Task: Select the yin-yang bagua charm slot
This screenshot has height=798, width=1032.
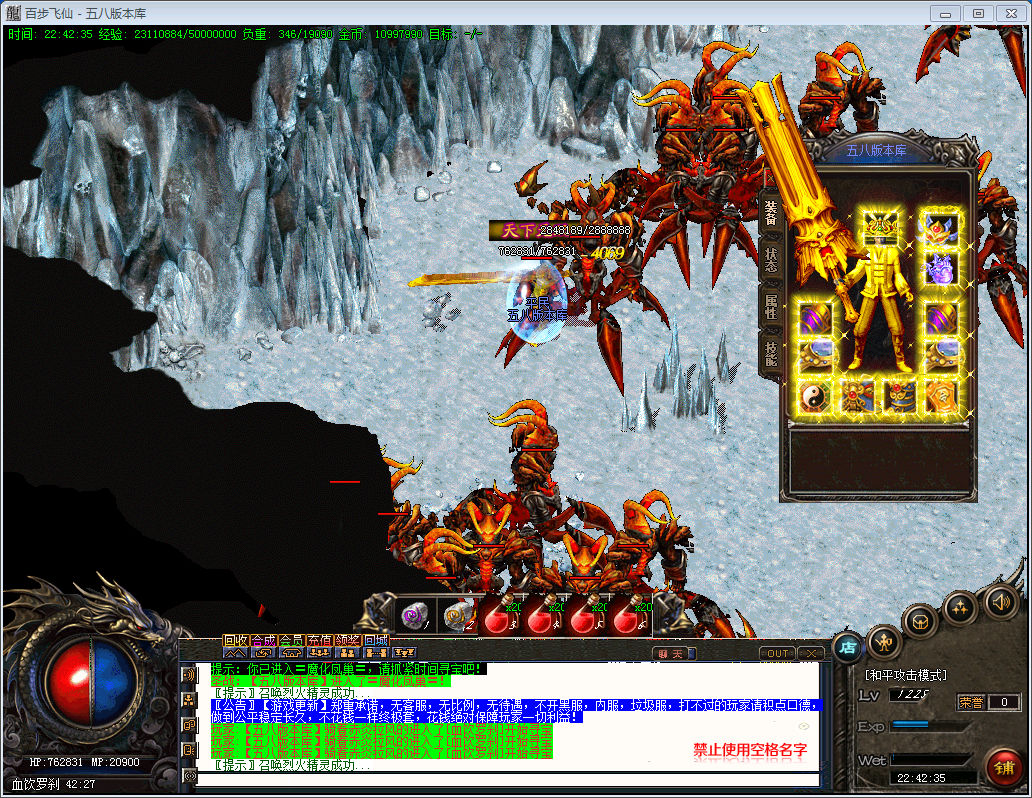Action: tap(816, 397)
